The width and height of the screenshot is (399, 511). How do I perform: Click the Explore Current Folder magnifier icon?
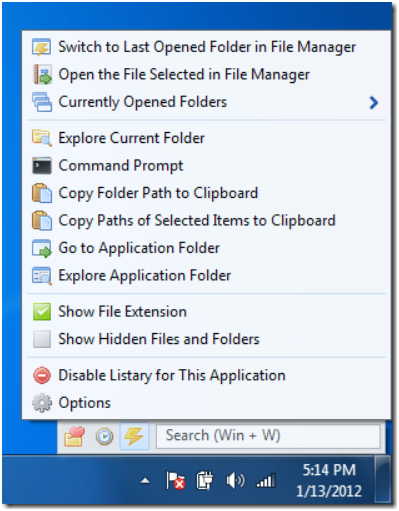coord(42,138)
